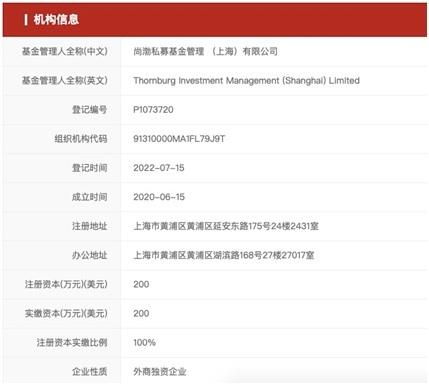This screenshot has height=385, width=429.
Task: Select the ratio value 100%
Action: point(144,343)
